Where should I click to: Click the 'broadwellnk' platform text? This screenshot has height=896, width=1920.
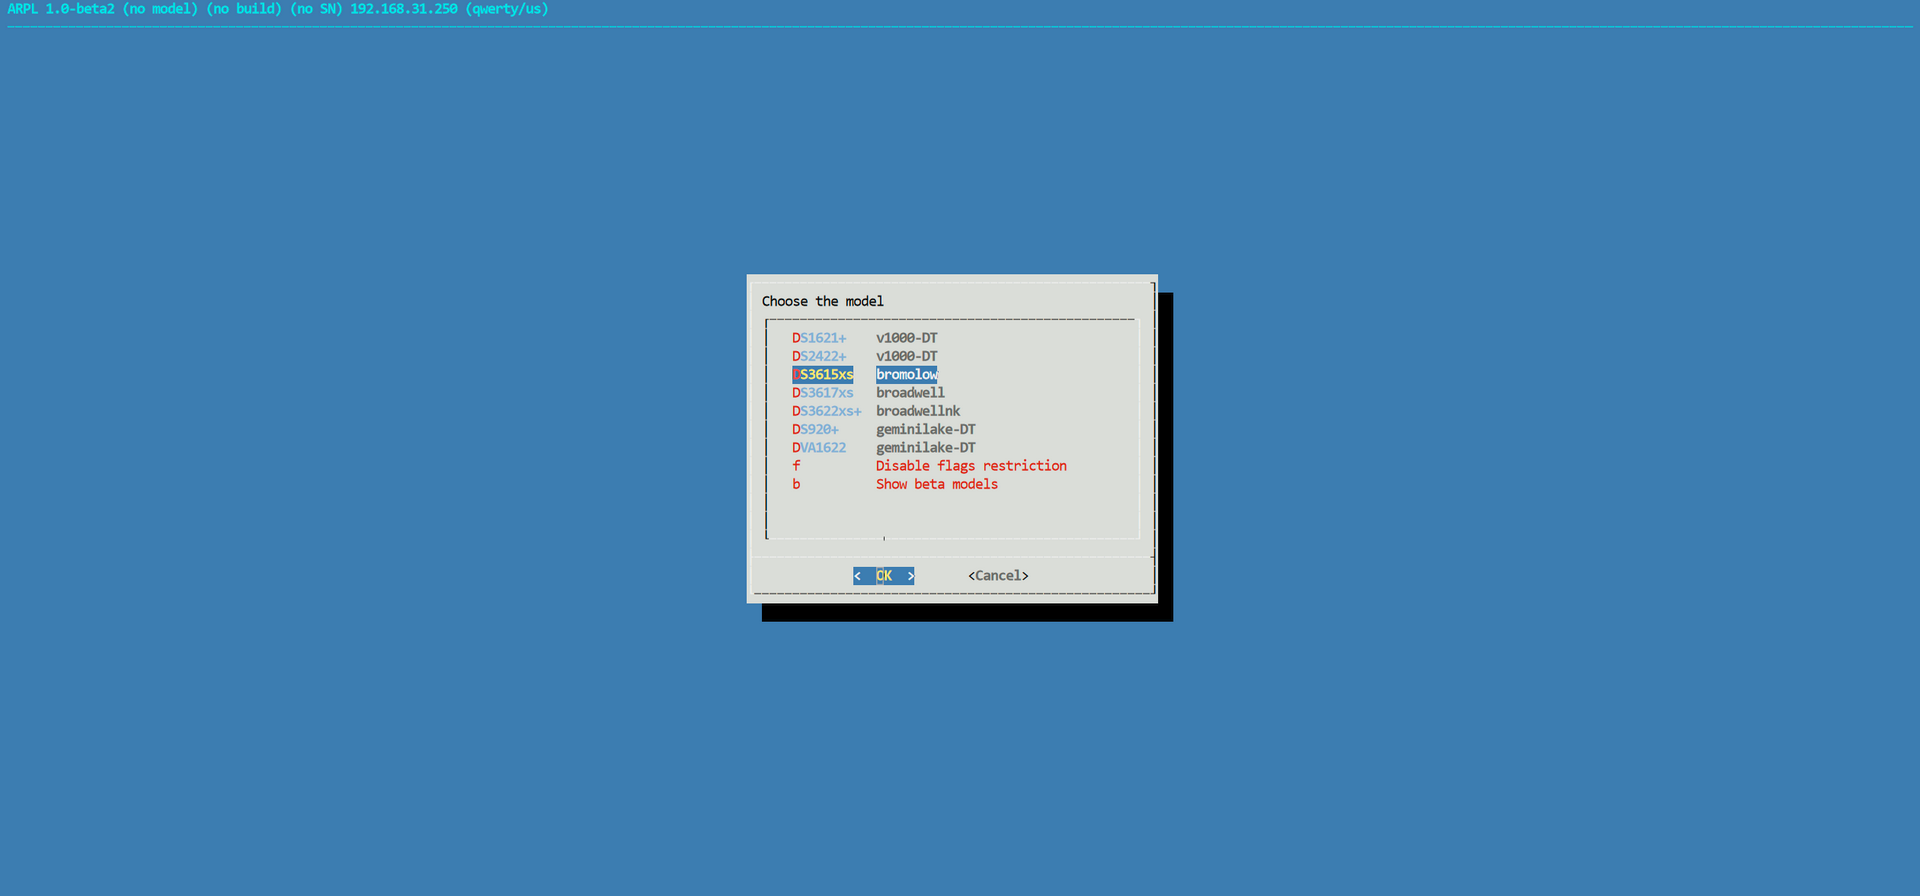[918, 411]
